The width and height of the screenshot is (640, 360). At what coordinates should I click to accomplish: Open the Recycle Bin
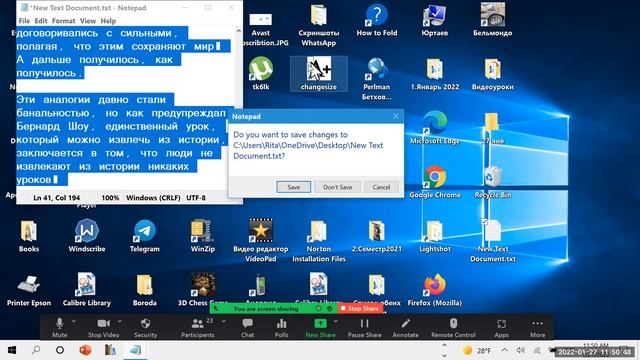(x=492, y=182)
